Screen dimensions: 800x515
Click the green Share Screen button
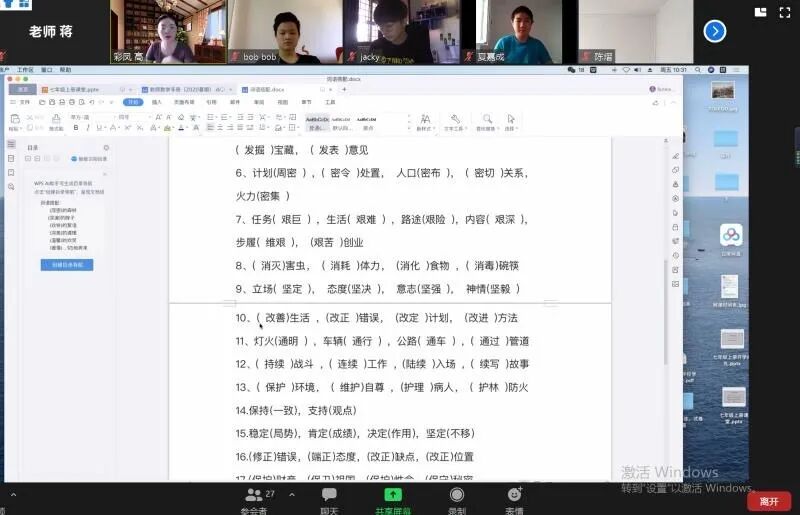393,499
